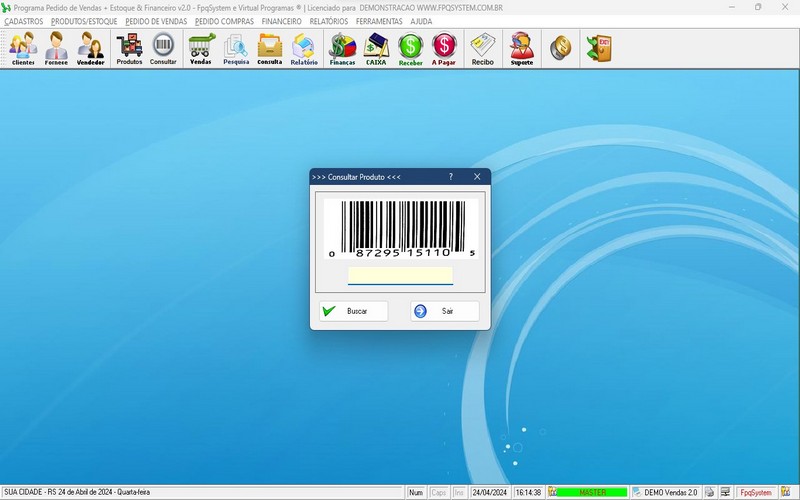The height and width of the screenshot is (500, 800).
Task: Click the 16:14:38 clock in status bar
Action: tap(528, 492)
